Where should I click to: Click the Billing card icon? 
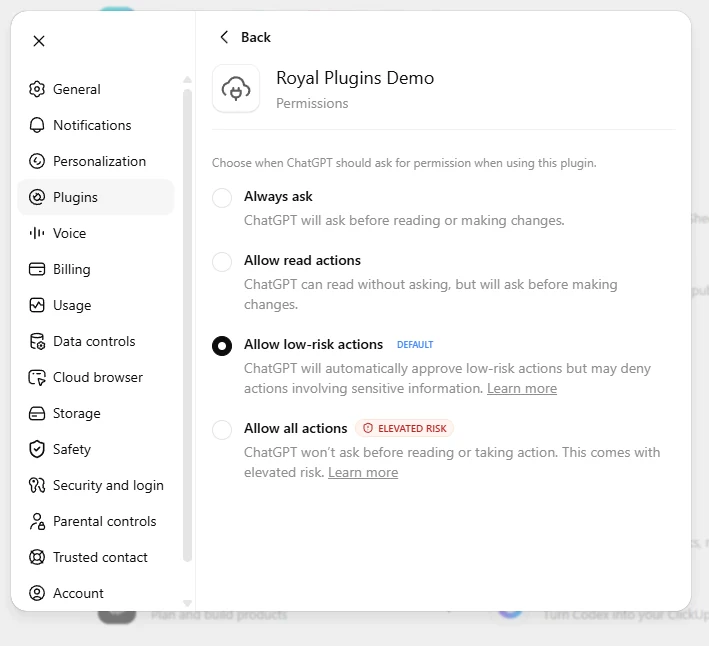click(37, 269)
